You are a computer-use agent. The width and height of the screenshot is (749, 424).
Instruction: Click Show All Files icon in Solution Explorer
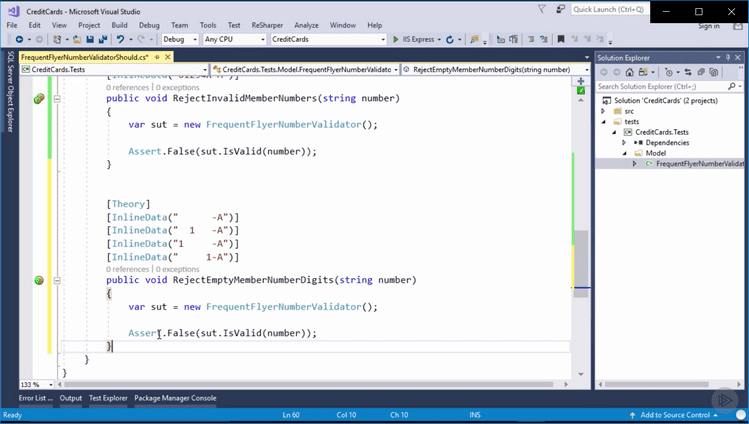coord(714,72)
